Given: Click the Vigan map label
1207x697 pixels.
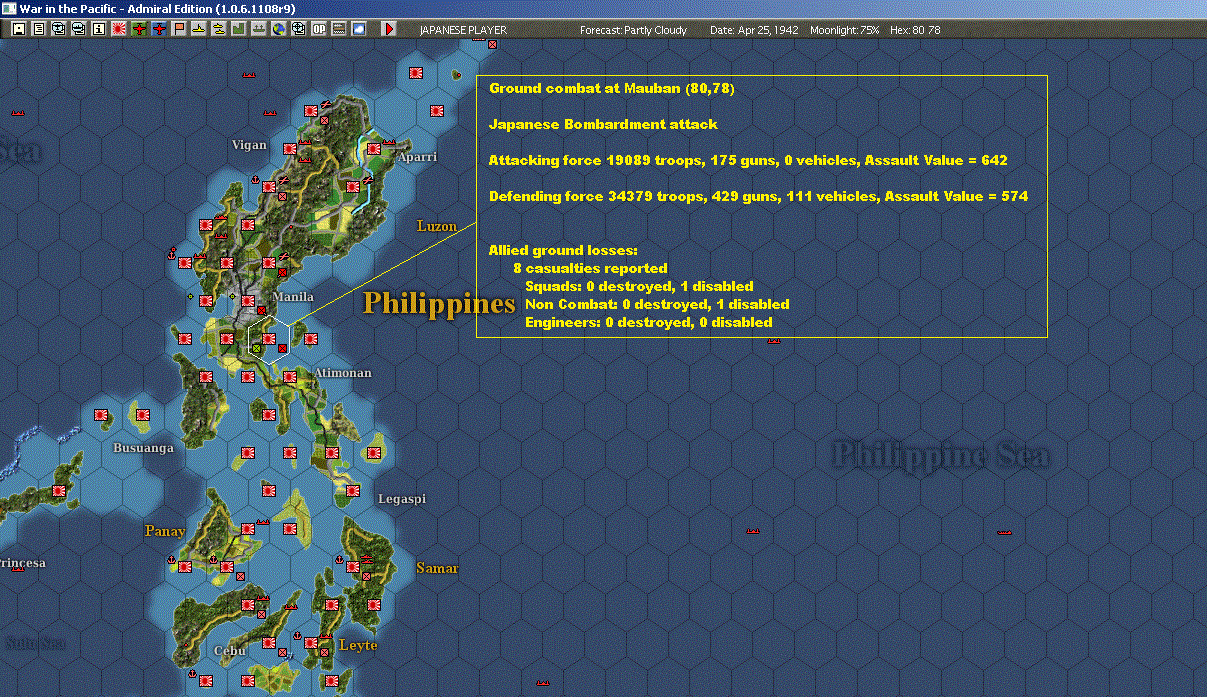Looking at the screenshot, I should click(249, 145).
